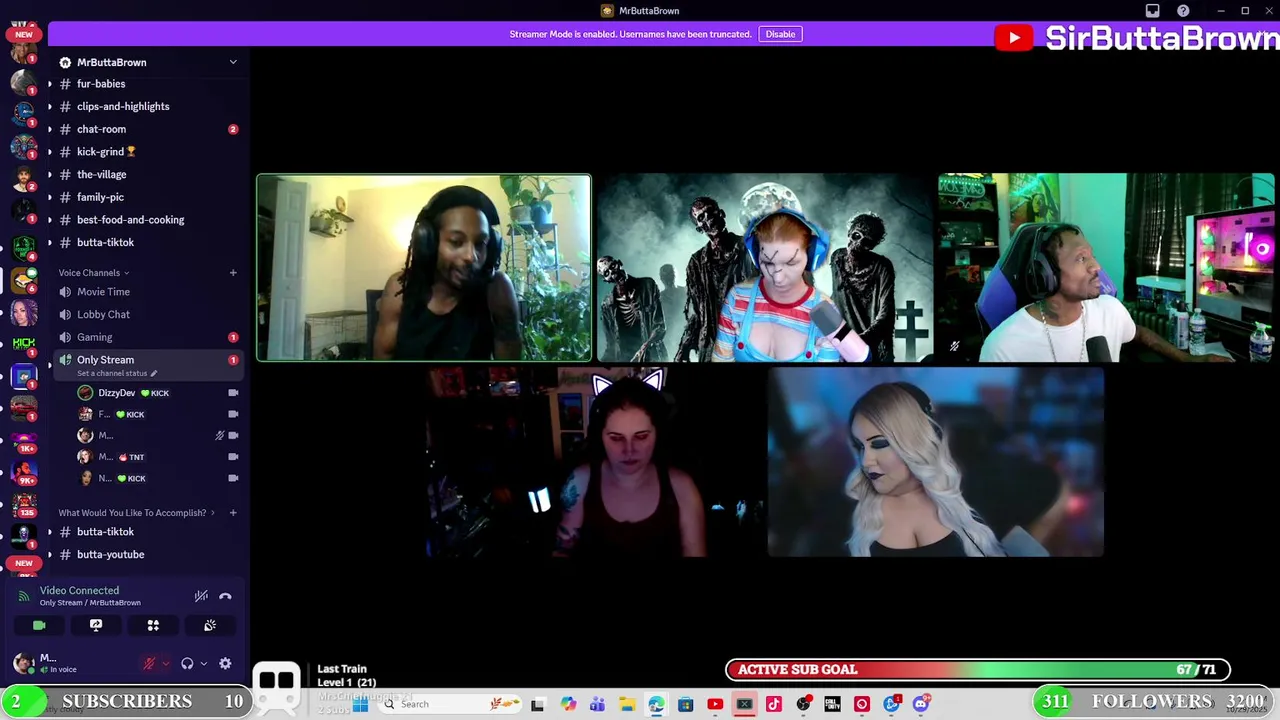Expand the kick-grind channel arrow
Viewport: 1280px width, 720px height.
[50, 152]
